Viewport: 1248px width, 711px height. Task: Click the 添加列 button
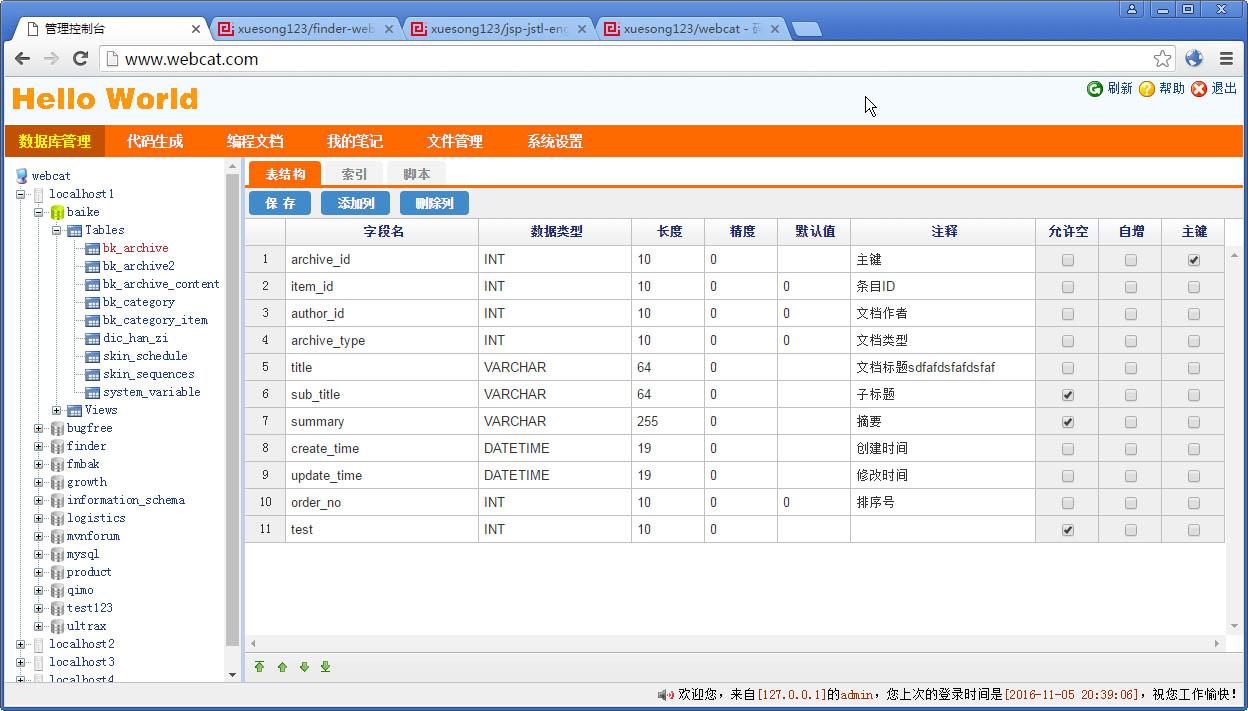pos(355,203)
